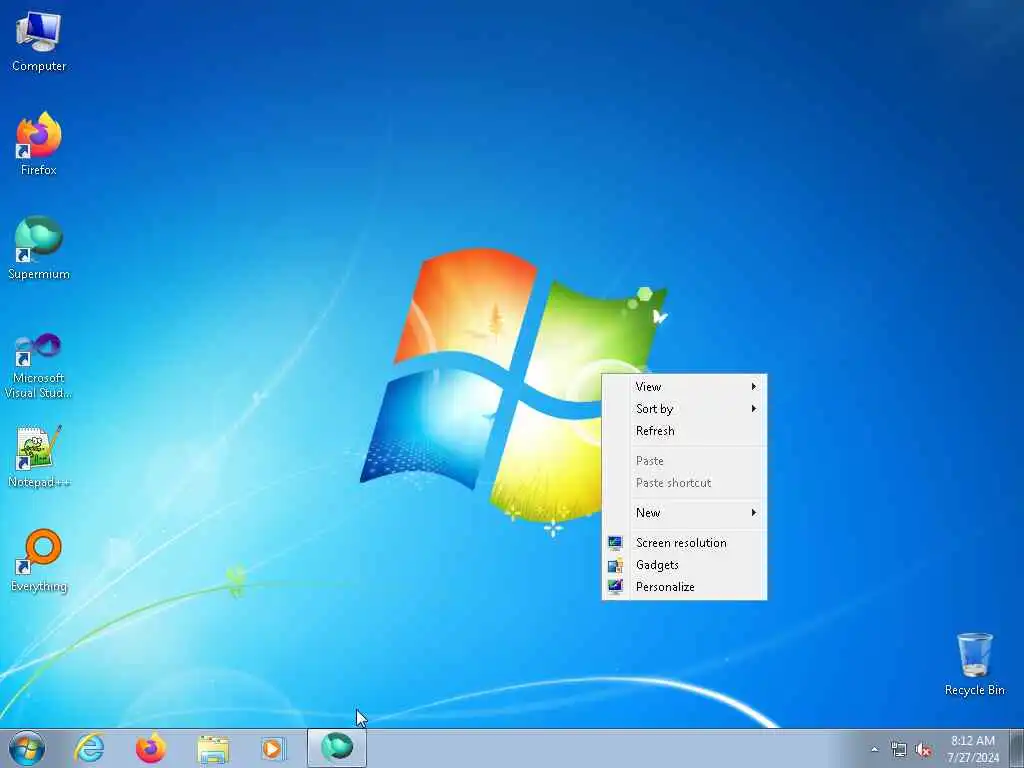Launch Internet Explorer from the taskbar

(x=89, y=748)
